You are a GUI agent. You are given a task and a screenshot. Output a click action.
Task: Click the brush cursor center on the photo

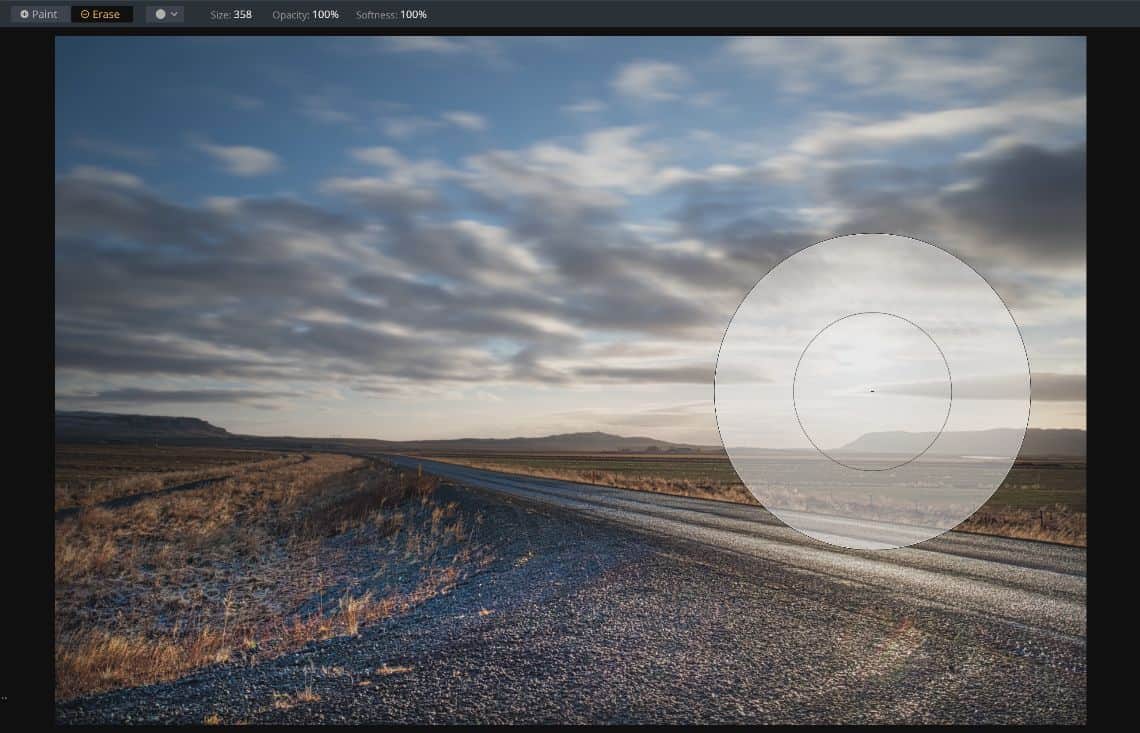pos(872,391)
